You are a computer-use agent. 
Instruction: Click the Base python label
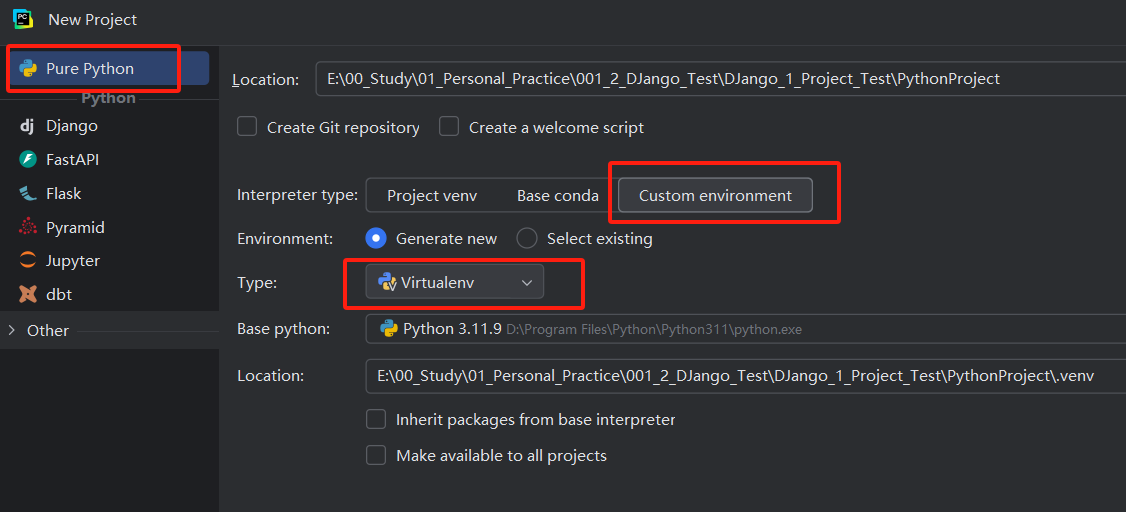pyautogui.click(x=283, y=329)
